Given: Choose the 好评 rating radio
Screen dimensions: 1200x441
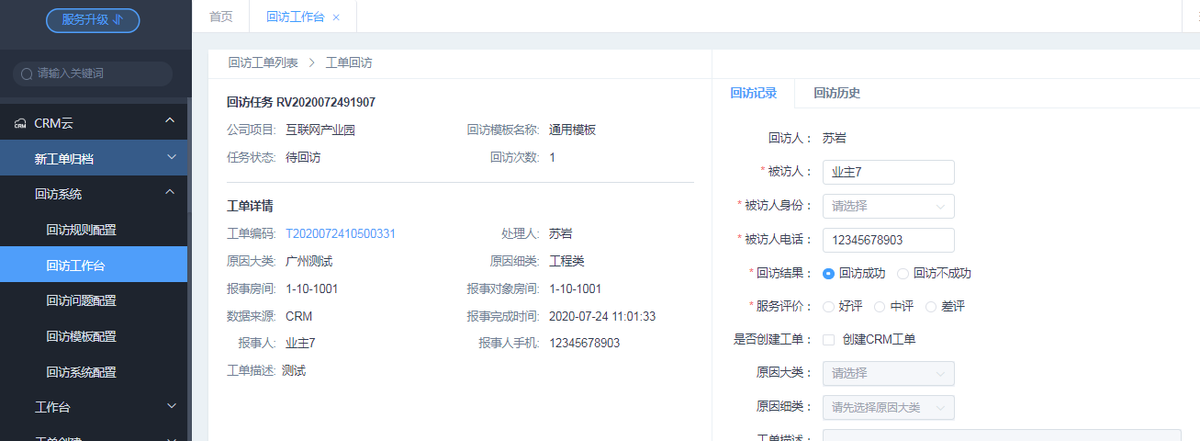Looking at the screenshot, I should (x=828, y=307).
